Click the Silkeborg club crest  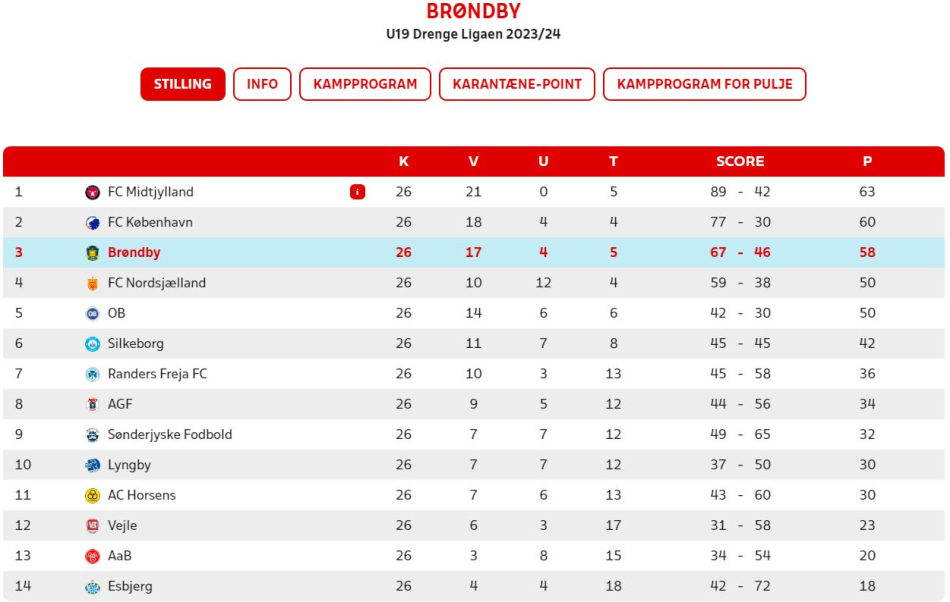pos(92,344)
